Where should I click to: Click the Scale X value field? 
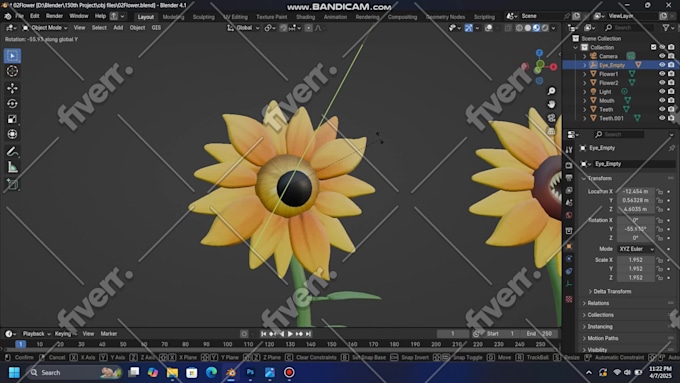tap(635, 260)
